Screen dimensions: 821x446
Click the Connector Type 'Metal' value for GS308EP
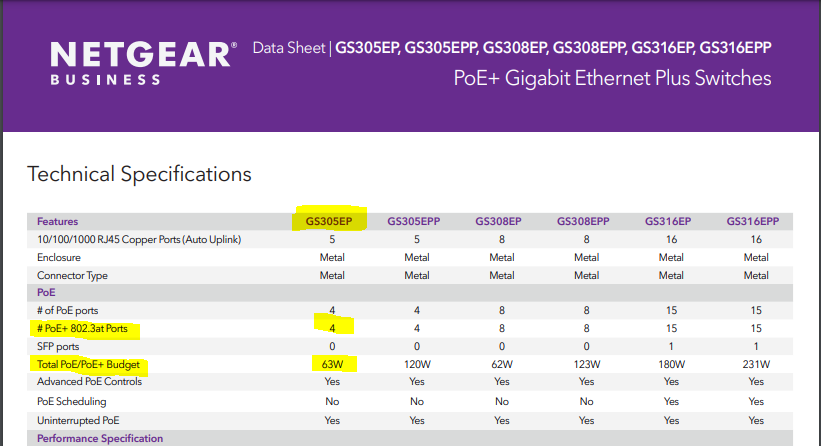click(x=502, y=275)
